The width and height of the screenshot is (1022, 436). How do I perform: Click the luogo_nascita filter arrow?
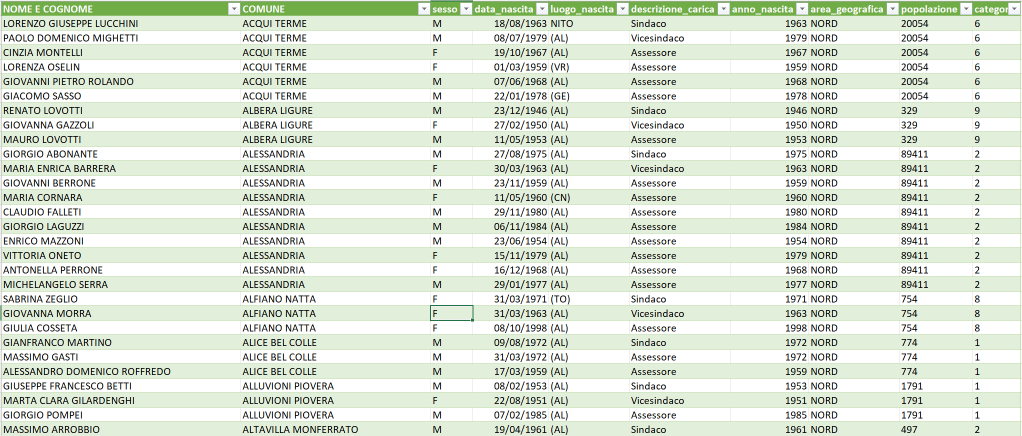pyautogui.click(x=622, y=8)
